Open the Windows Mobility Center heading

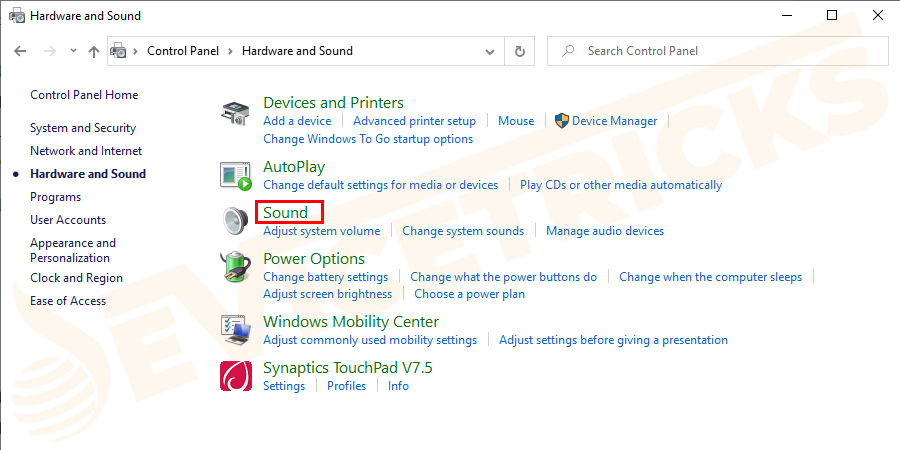coord(351,321)
